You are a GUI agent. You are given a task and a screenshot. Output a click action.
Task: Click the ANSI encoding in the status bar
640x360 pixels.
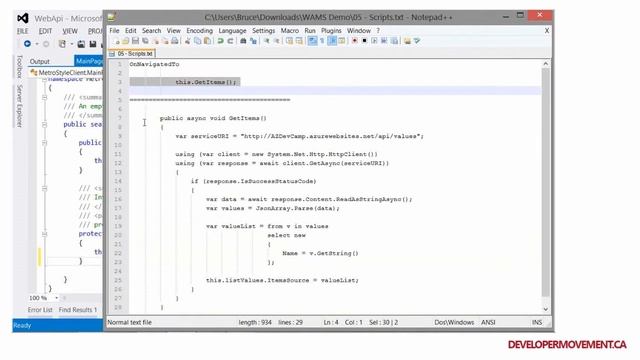(488, 322)
